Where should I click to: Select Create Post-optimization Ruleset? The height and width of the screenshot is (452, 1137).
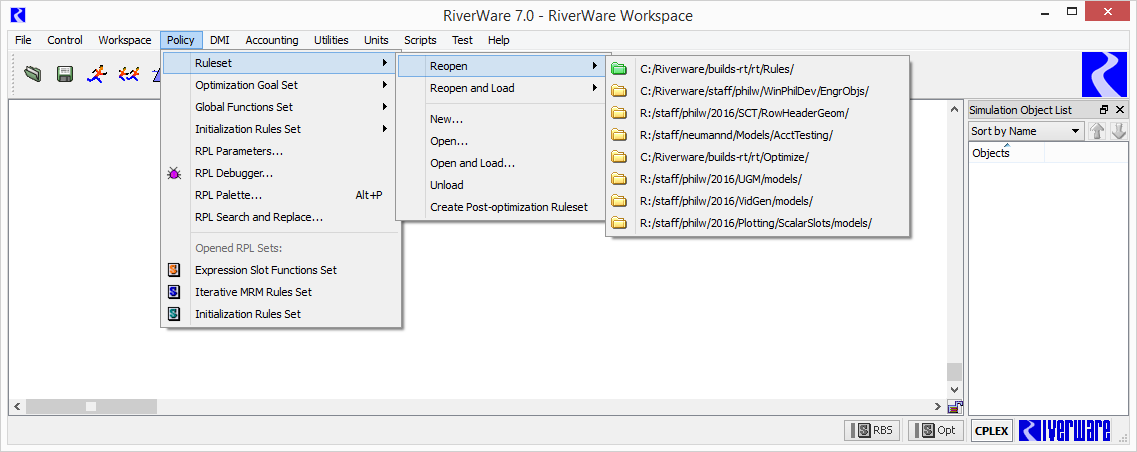pos(501,207)
